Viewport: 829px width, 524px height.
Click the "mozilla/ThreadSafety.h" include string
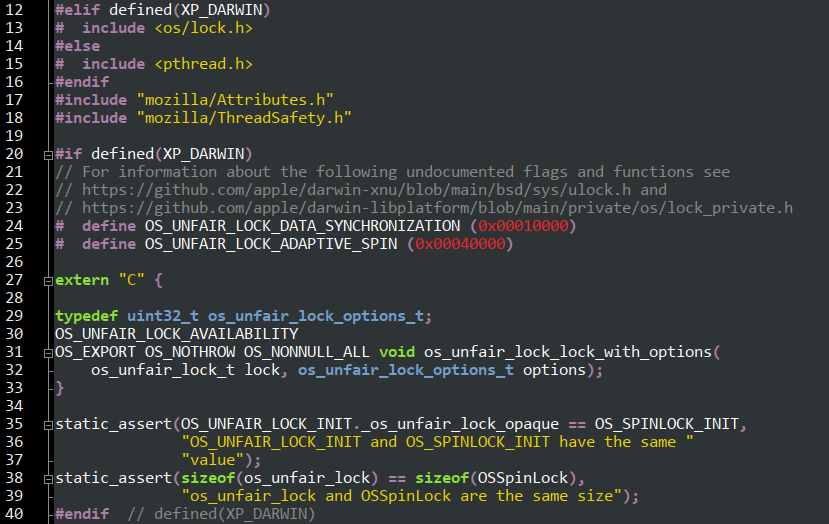tap(244, 118)
